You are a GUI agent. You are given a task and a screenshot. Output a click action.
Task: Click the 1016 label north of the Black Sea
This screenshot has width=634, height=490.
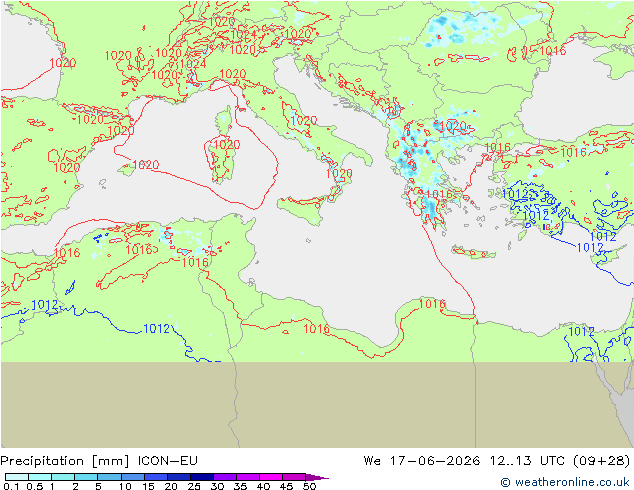(x=553, y=51)
